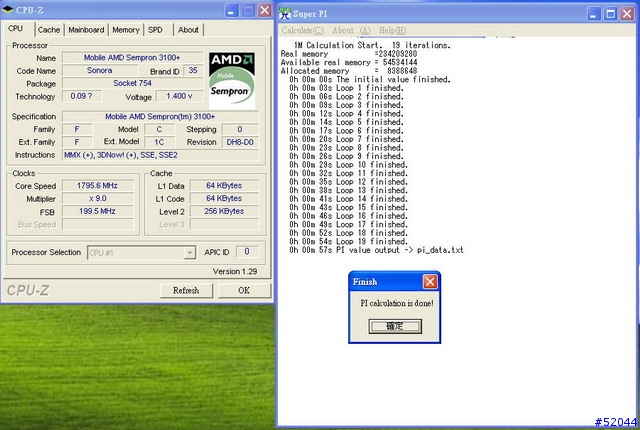Screen dimensions: 640x430
Task: Click the Specification field 'Mobile AMD Sempron(tm) 3100+'
Action: 160,117
